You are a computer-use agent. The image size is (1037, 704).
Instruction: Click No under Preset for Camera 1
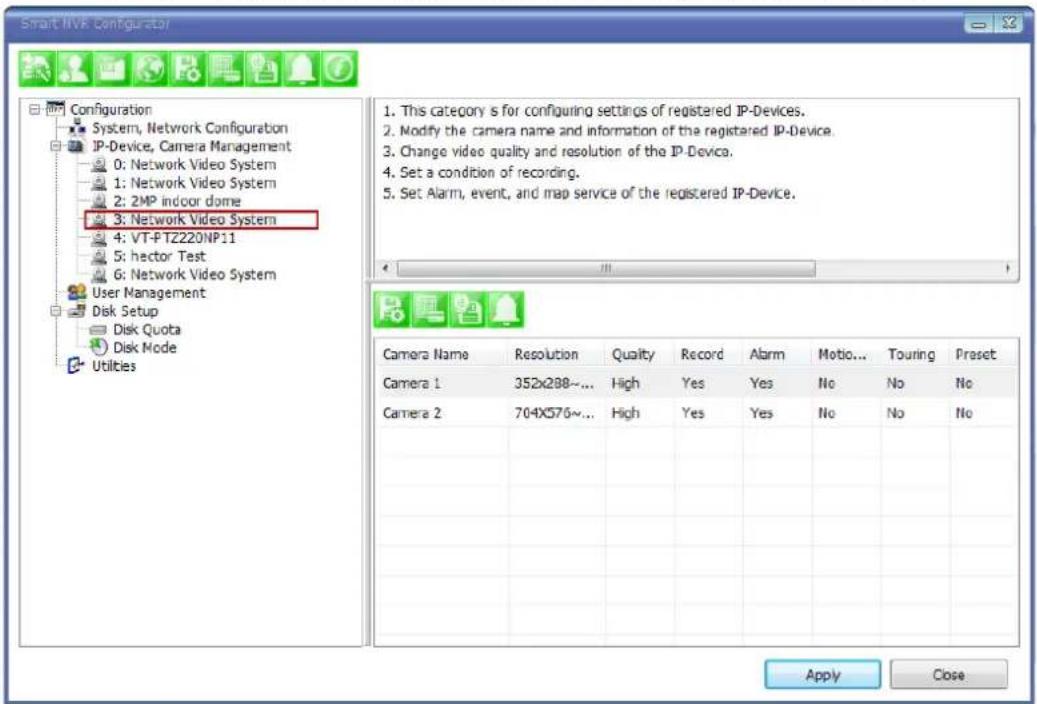coord(964,384)
